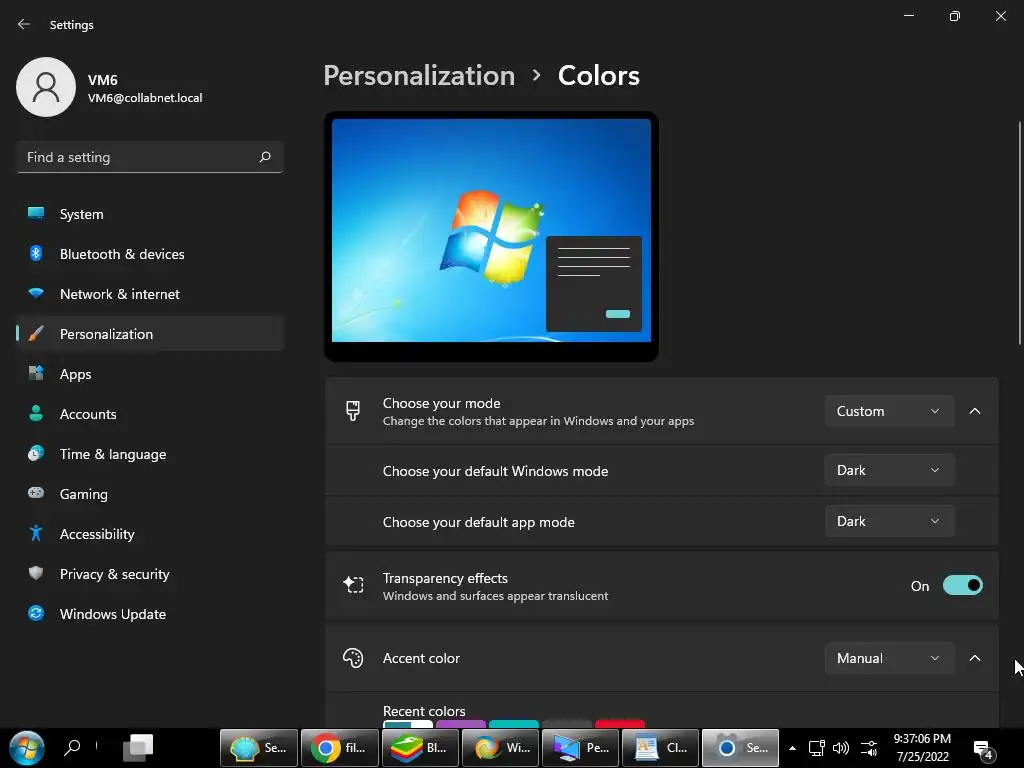Viewport: 1024px width, 768px height.
Task: Click the Windows Update sync icon
Action: (x=36, y=613)
